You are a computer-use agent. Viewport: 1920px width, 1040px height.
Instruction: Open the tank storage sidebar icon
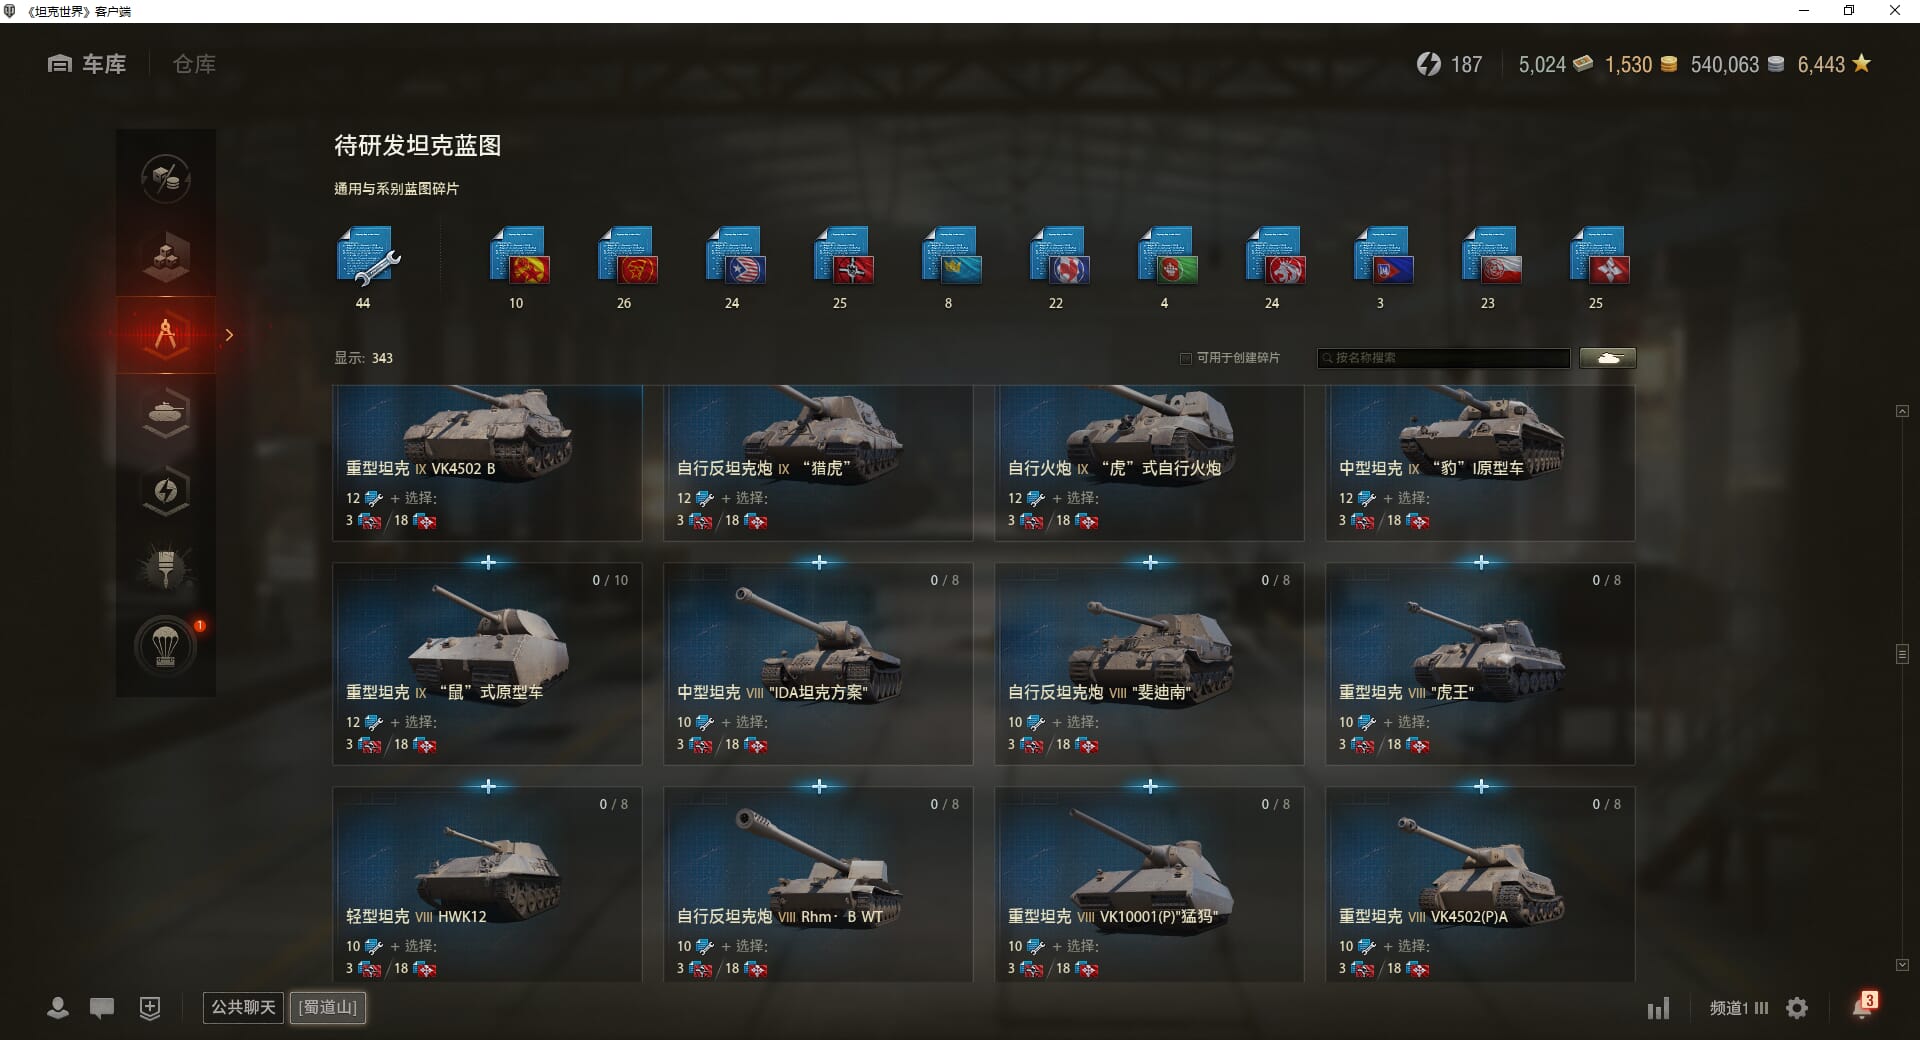[x=166, y=412]
